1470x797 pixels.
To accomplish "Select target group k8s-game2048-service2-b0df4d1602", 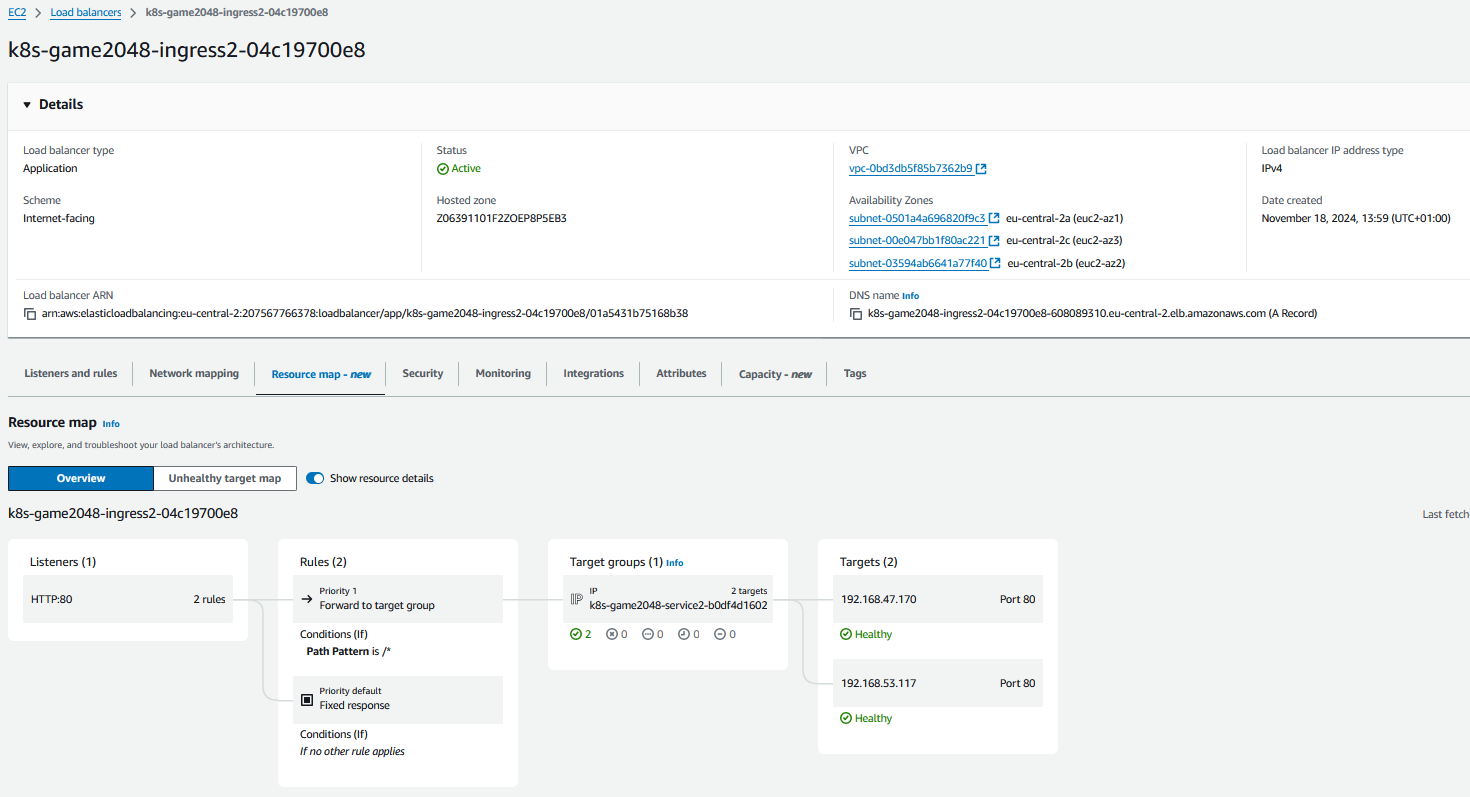I will 668,599.
